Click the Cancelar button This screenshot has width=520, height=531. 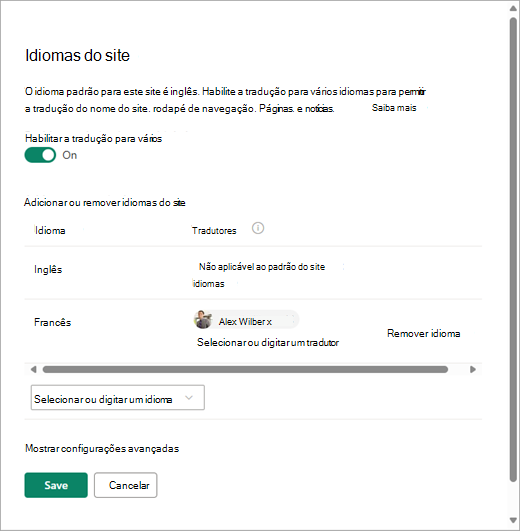(x=126, y=485)
